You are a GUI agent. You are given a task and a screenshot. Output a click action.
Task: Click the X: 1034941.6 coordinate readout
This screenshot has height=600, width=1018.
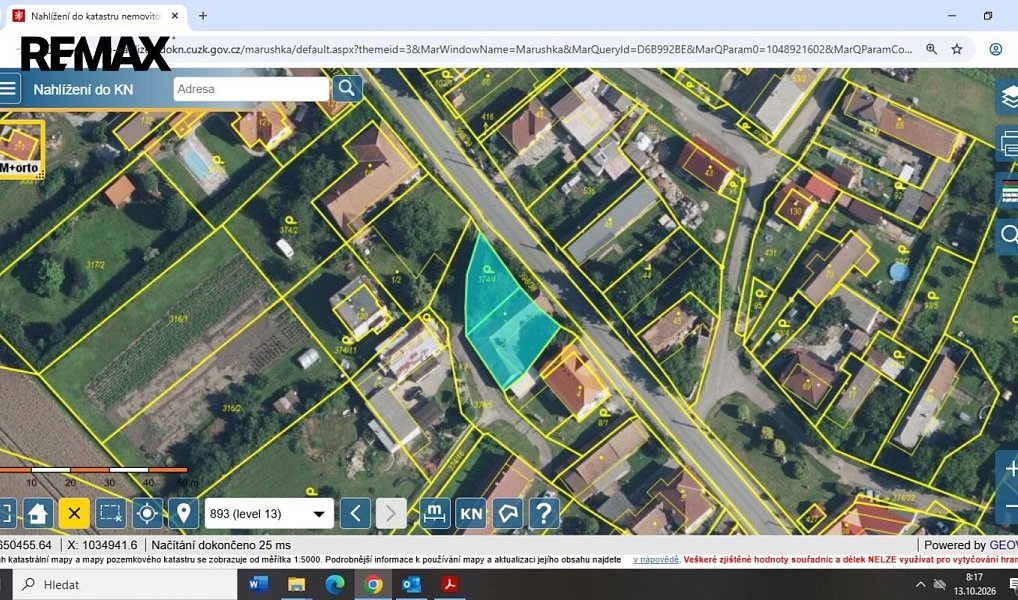102,545
